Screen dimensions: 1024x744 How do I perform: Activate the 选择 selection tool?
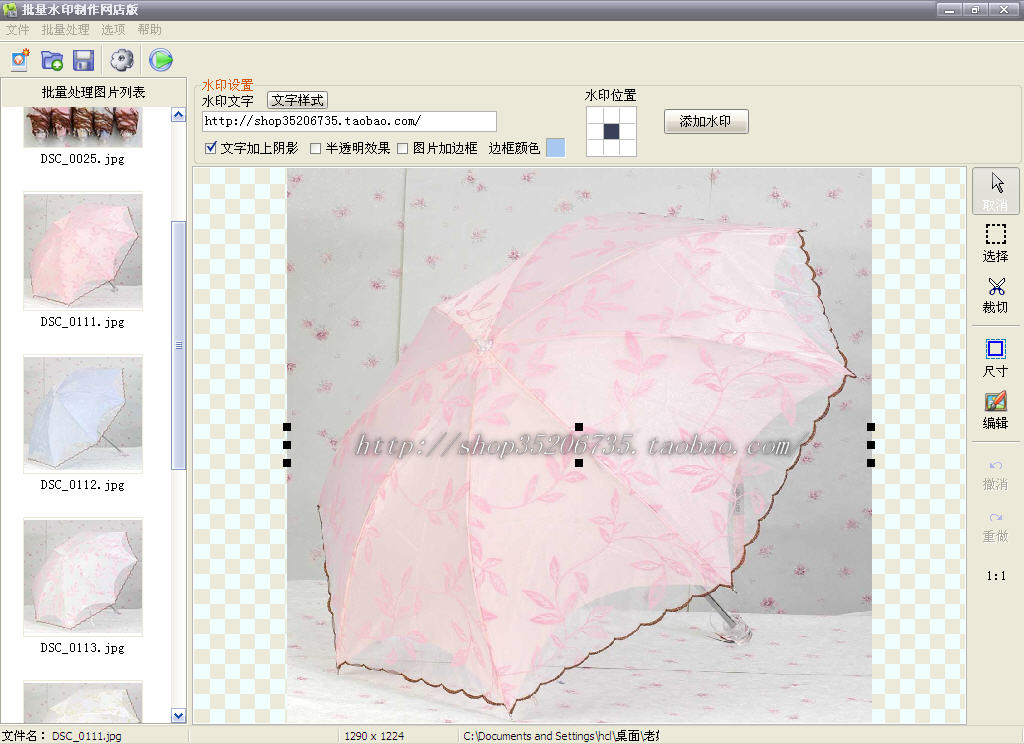point(996,243)
